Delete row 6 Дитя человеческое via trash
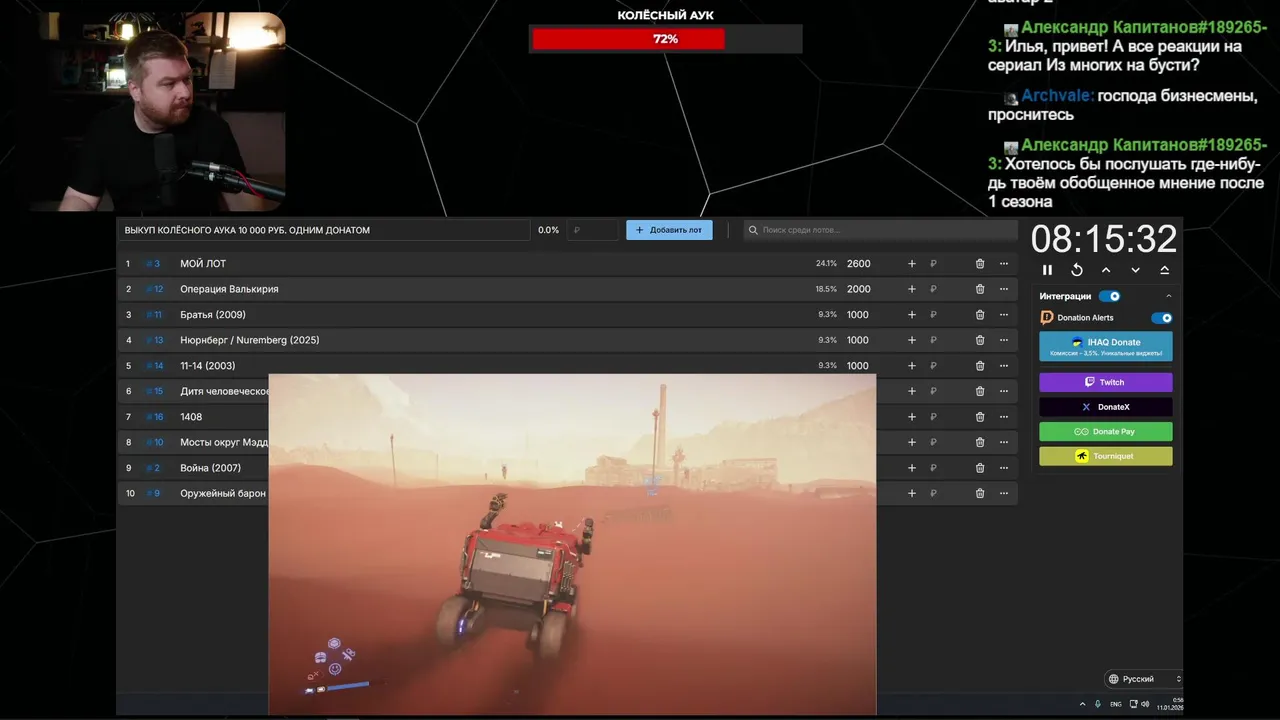This screenshot has height=720, width=1280. pos(980,391)
